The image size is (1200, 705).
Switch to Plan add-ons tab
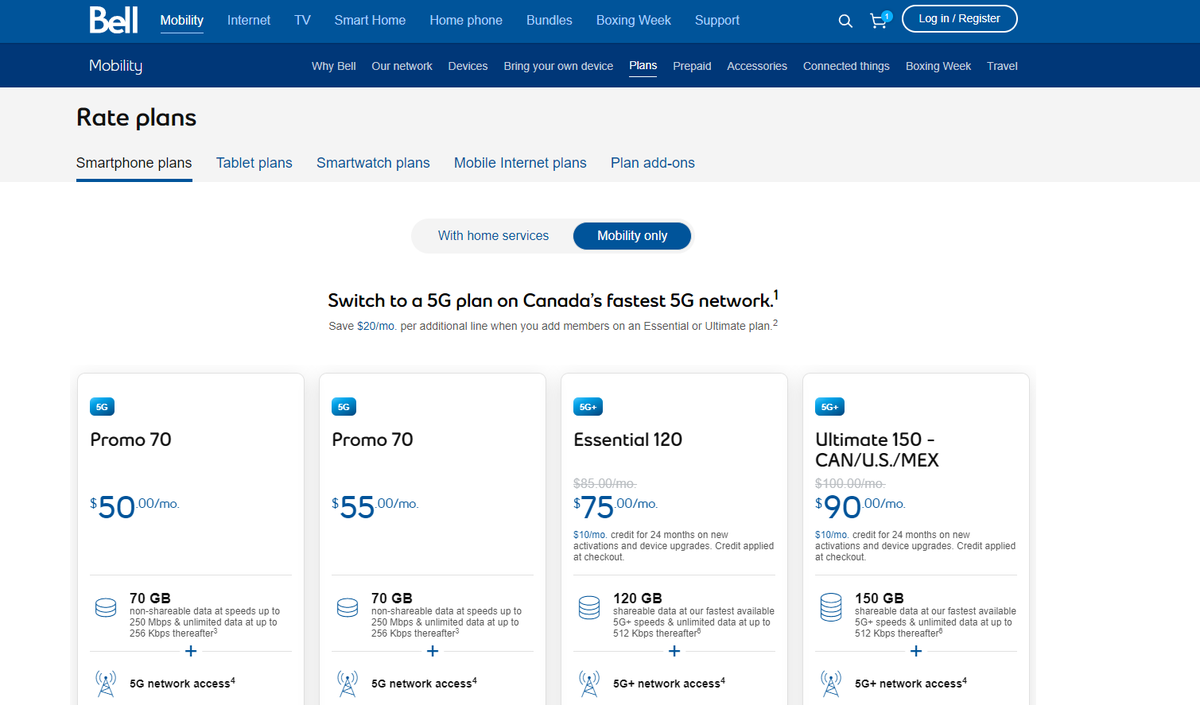[x=653, y=163]
